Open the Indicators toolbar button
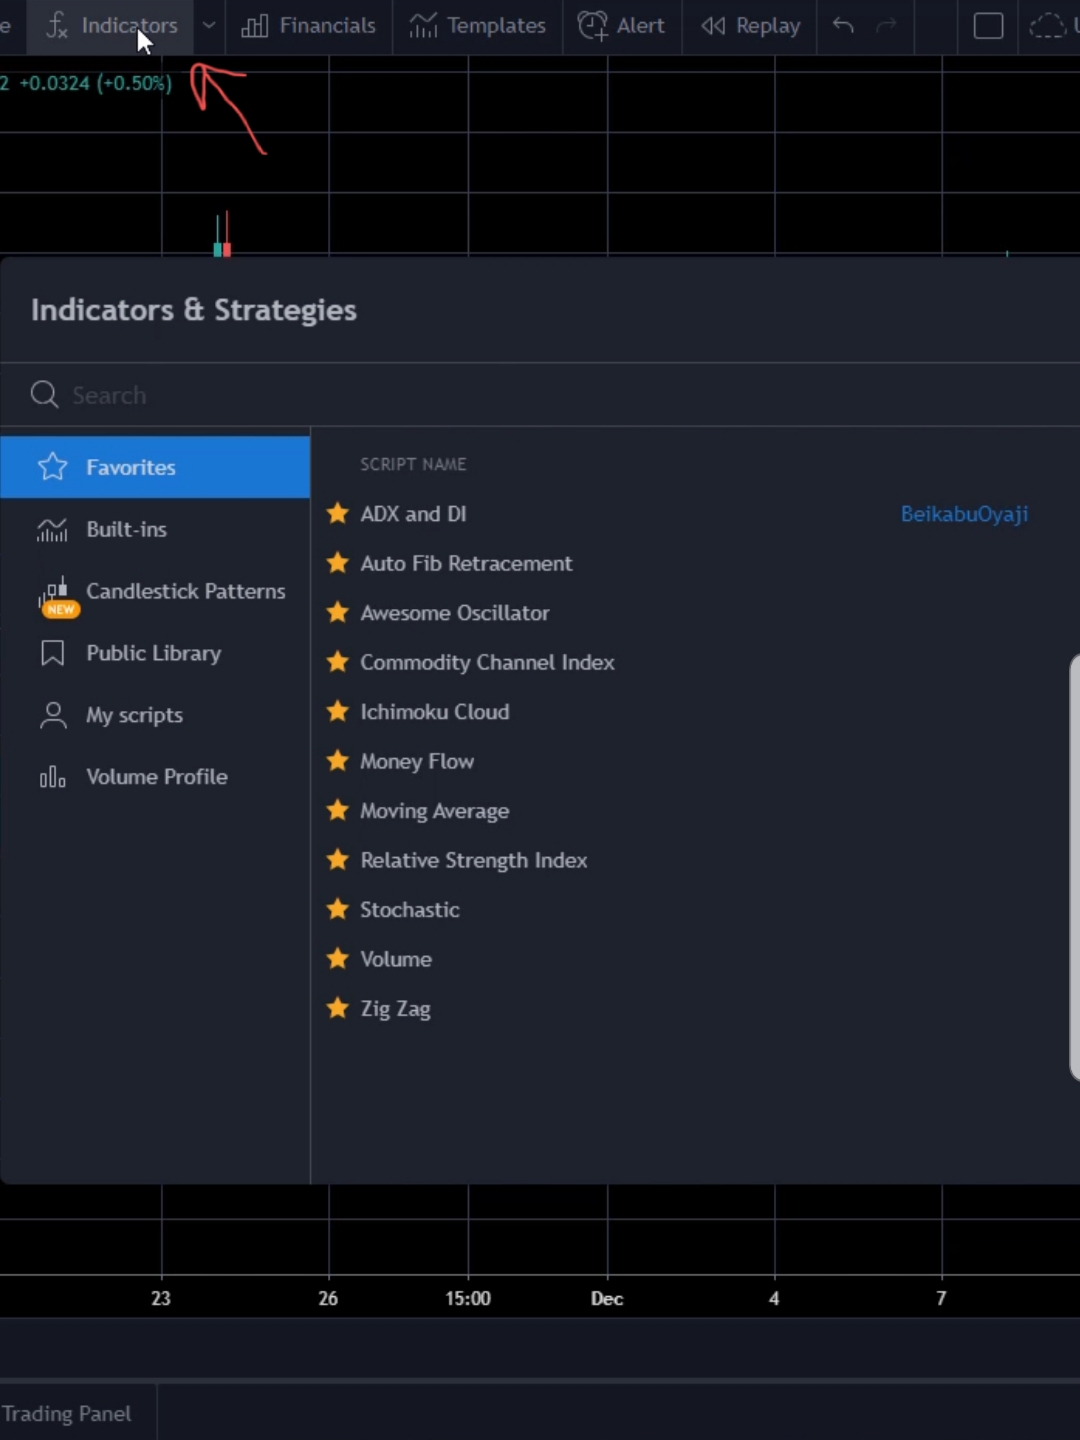1080x1440 pixels. (x=111, y=26)
